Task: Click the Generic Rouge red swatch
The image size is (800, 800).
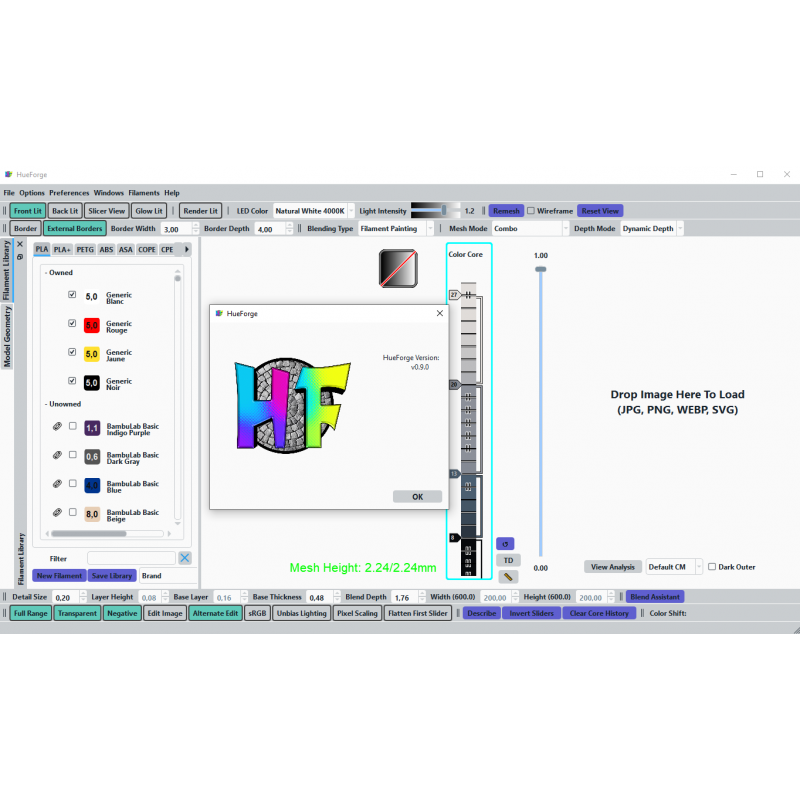Action: click(92, 325)
